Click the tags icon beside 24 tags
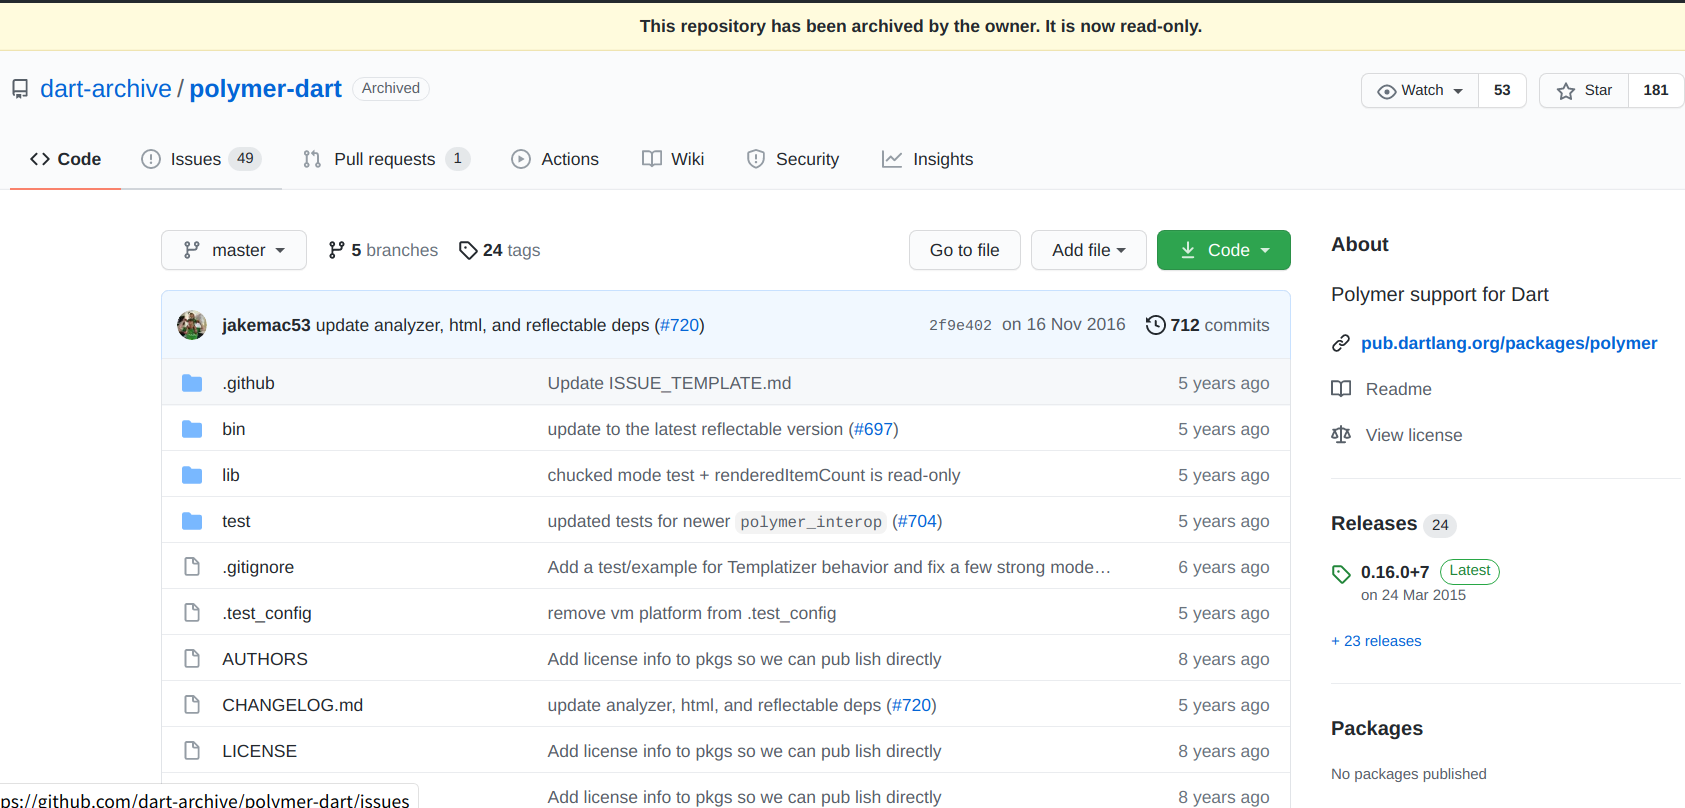This screenshot has width=1685, height=808. point(468,250)
